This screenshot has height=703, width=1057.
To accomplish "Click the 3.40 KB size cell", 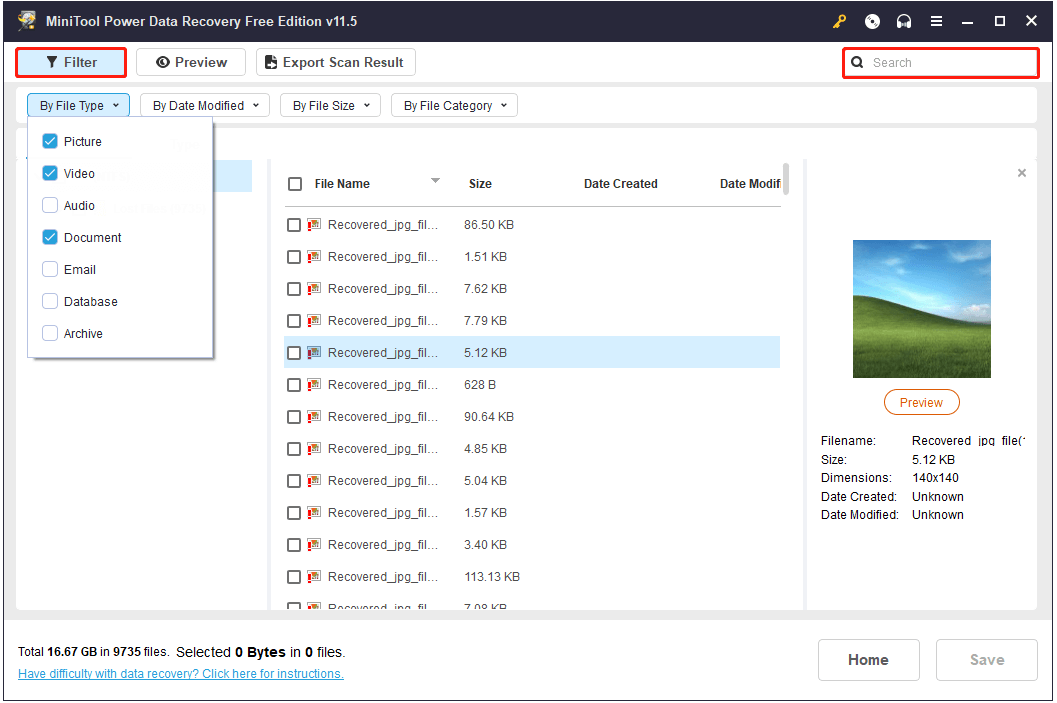I will coord(485,545).
